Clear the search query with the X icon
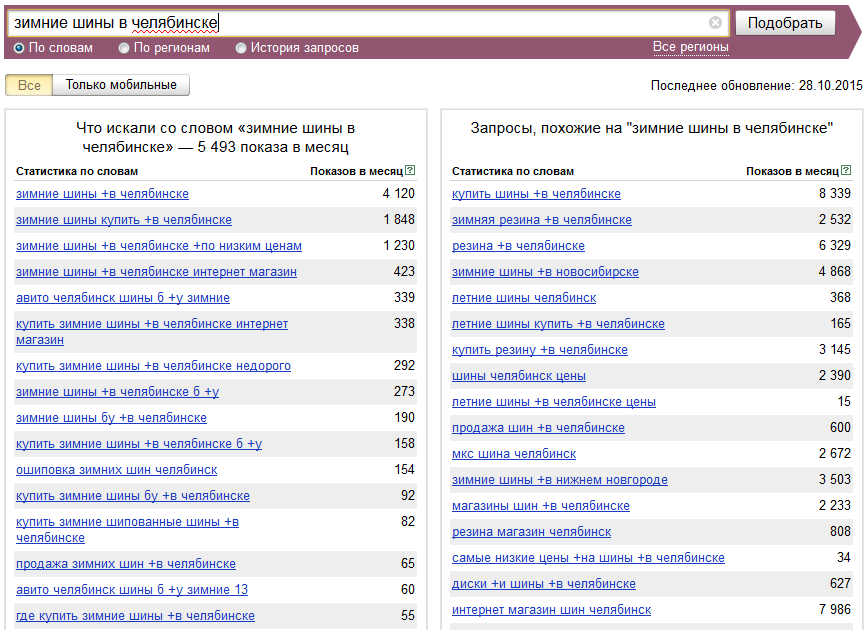The width and height of the screenshot is (868, 630). point(715,23)
